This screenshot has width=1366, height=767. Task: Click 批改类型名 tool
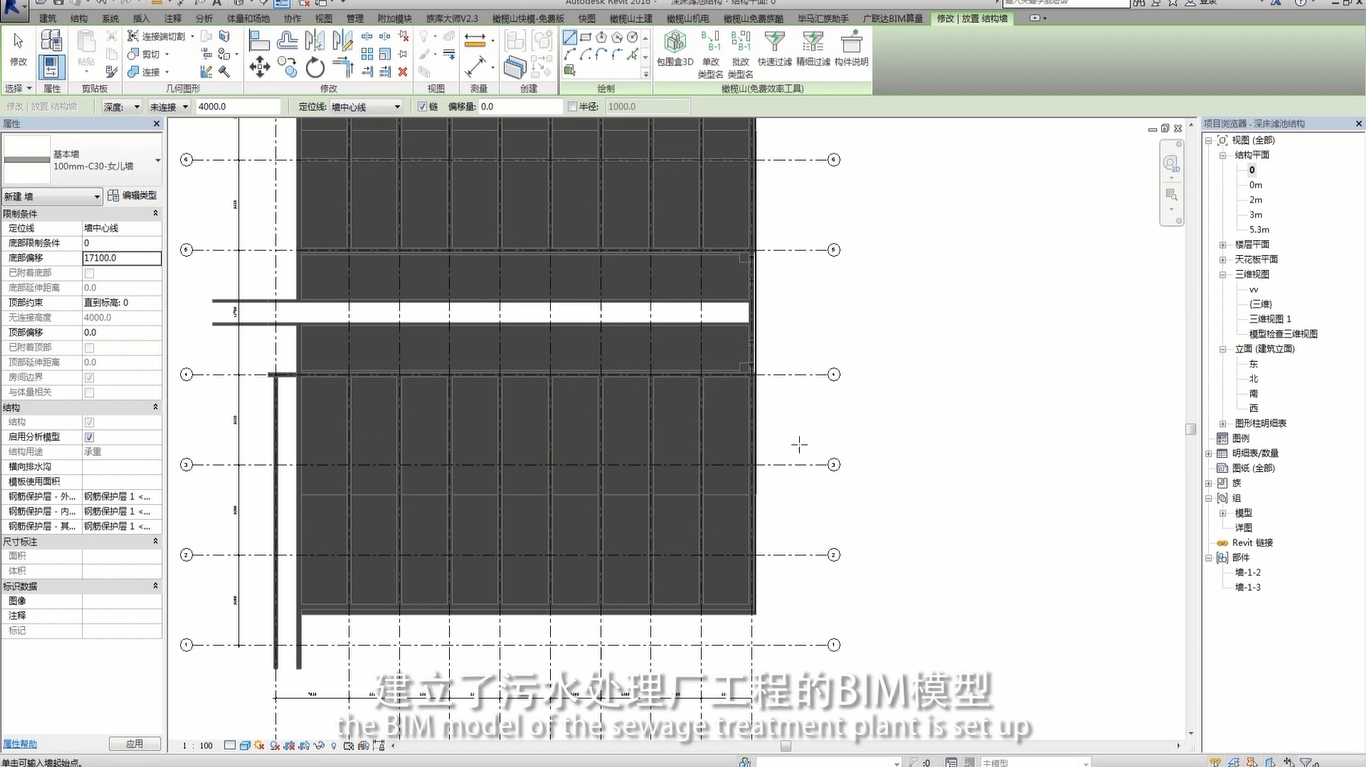click(741, 54)
